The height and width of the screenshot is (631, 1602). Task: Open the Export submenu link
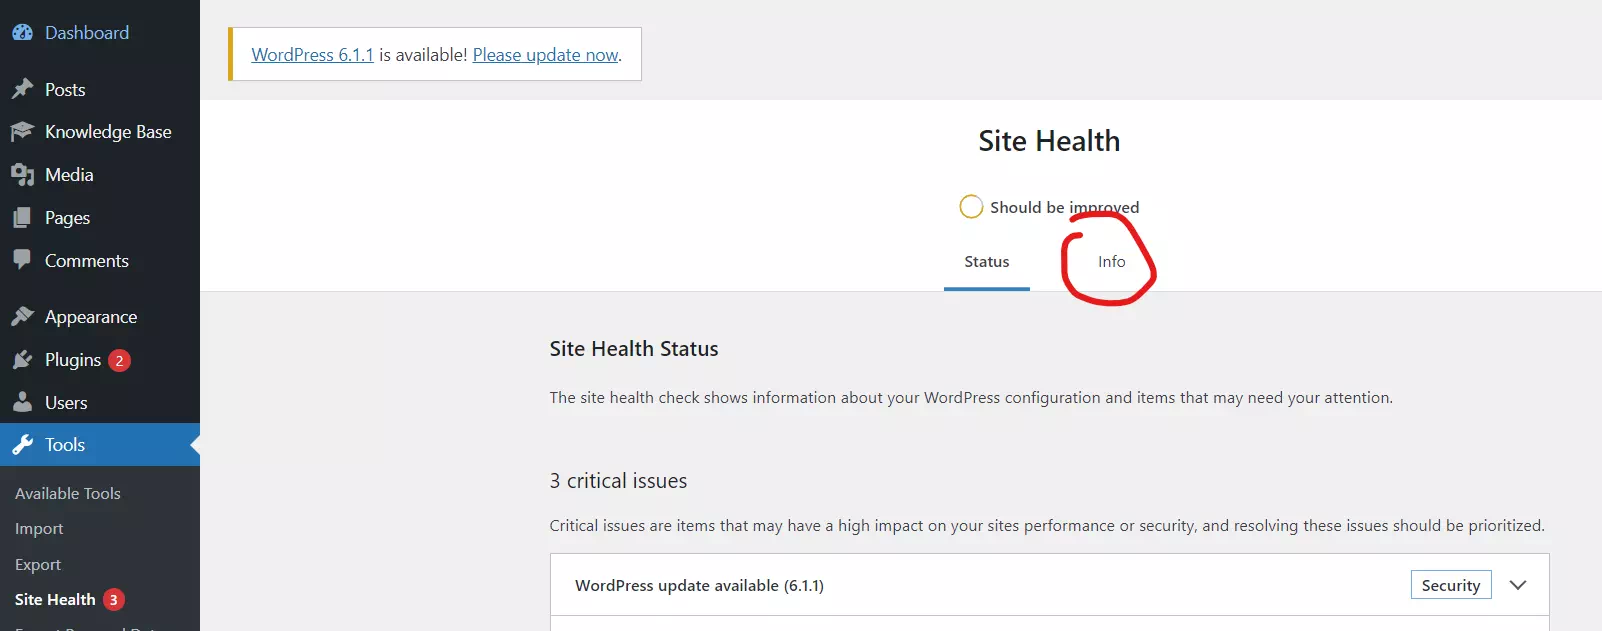click(38, 565)
